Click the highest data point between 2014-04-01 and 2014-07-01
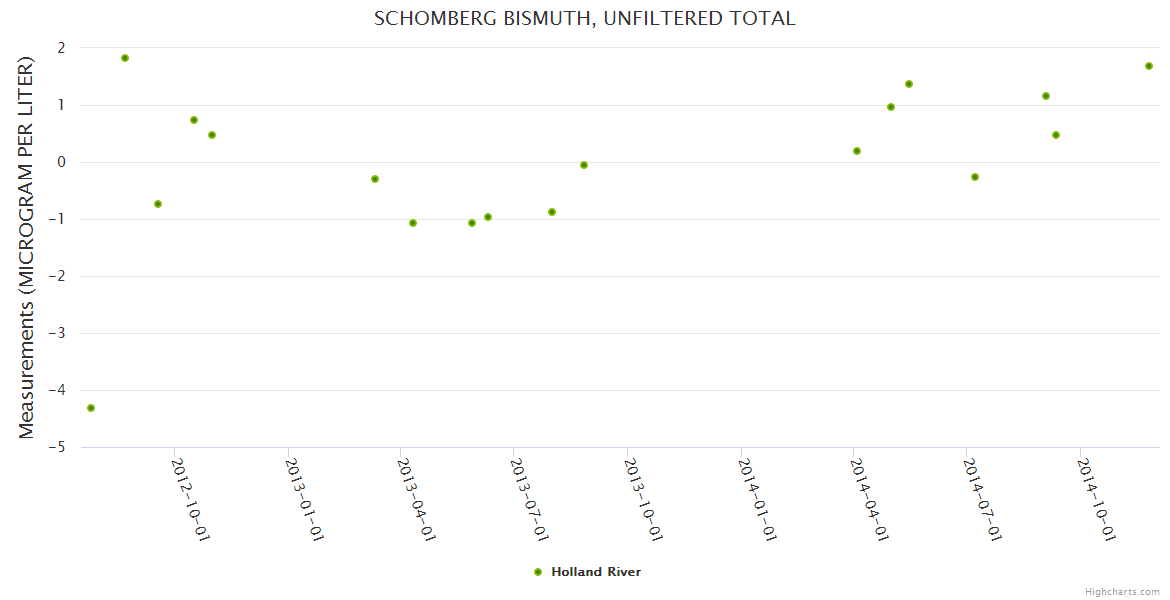This screenshot has height=600, width=1170. point(909,84)
